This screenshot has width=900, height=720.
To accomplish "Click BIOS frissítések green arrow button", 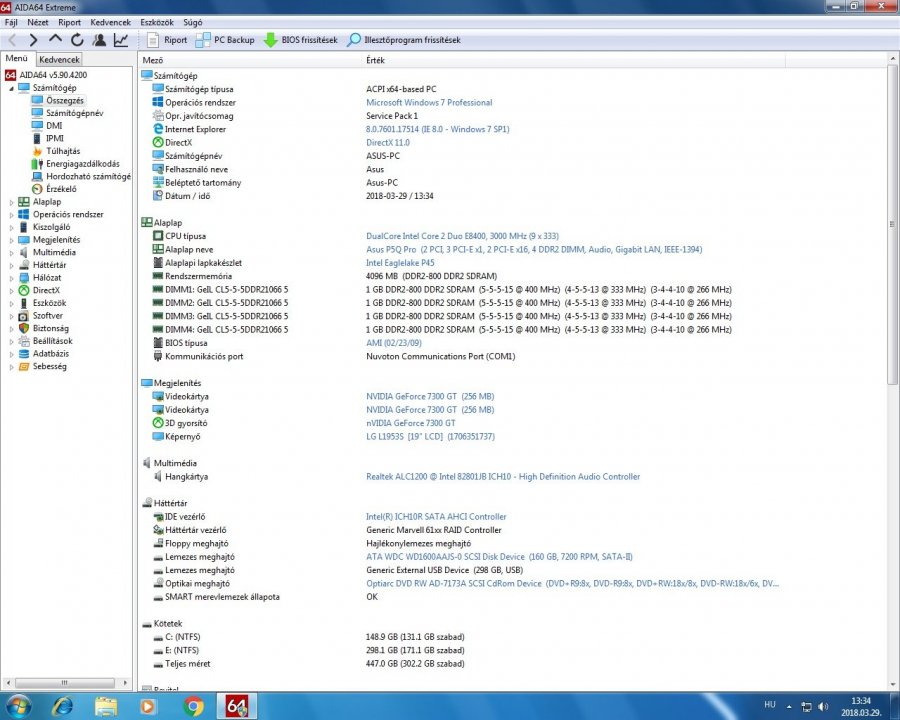I will [300, 40].
